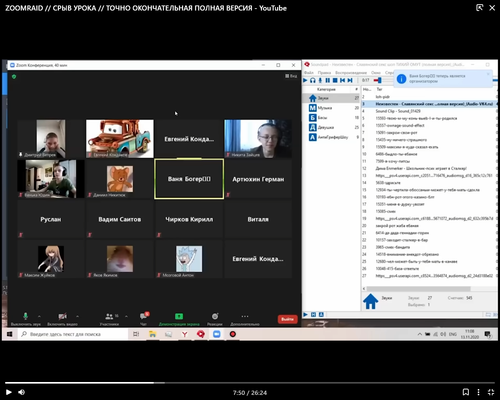Mute the YouTube video volume

pyautogui.click(x=22, y=392)
